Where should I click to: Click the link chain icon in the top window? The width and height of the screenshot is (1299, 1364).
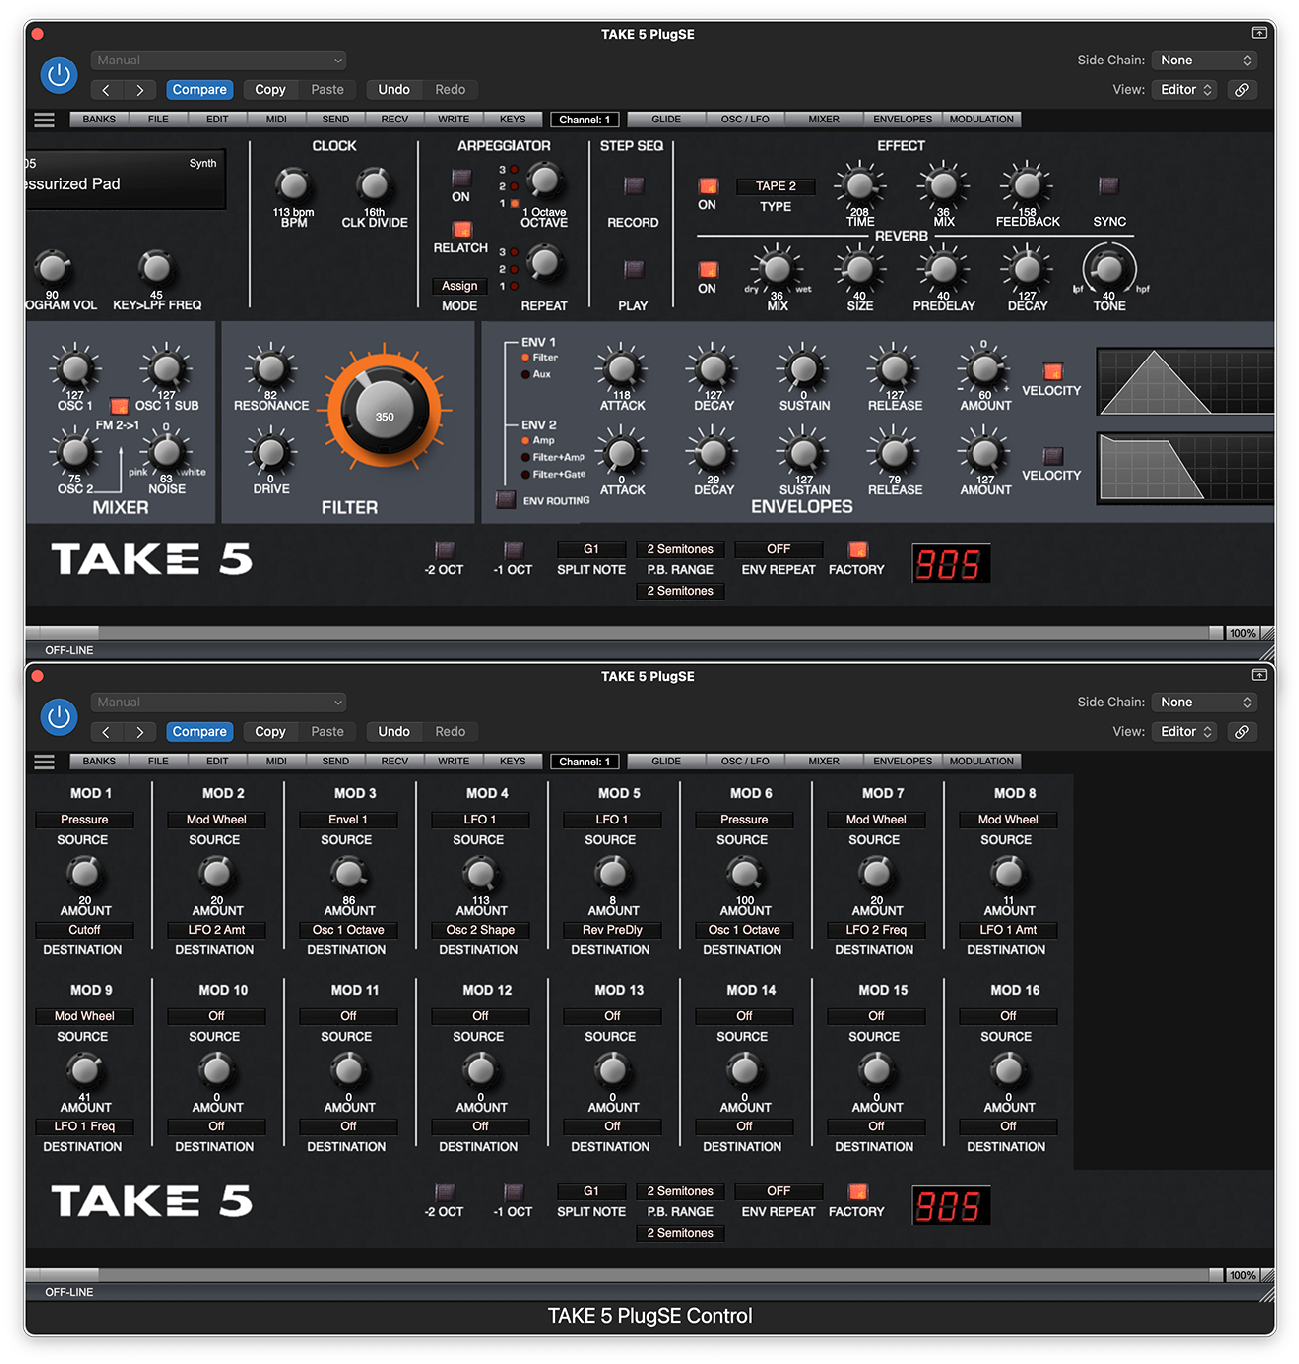tap(1241, 90)
